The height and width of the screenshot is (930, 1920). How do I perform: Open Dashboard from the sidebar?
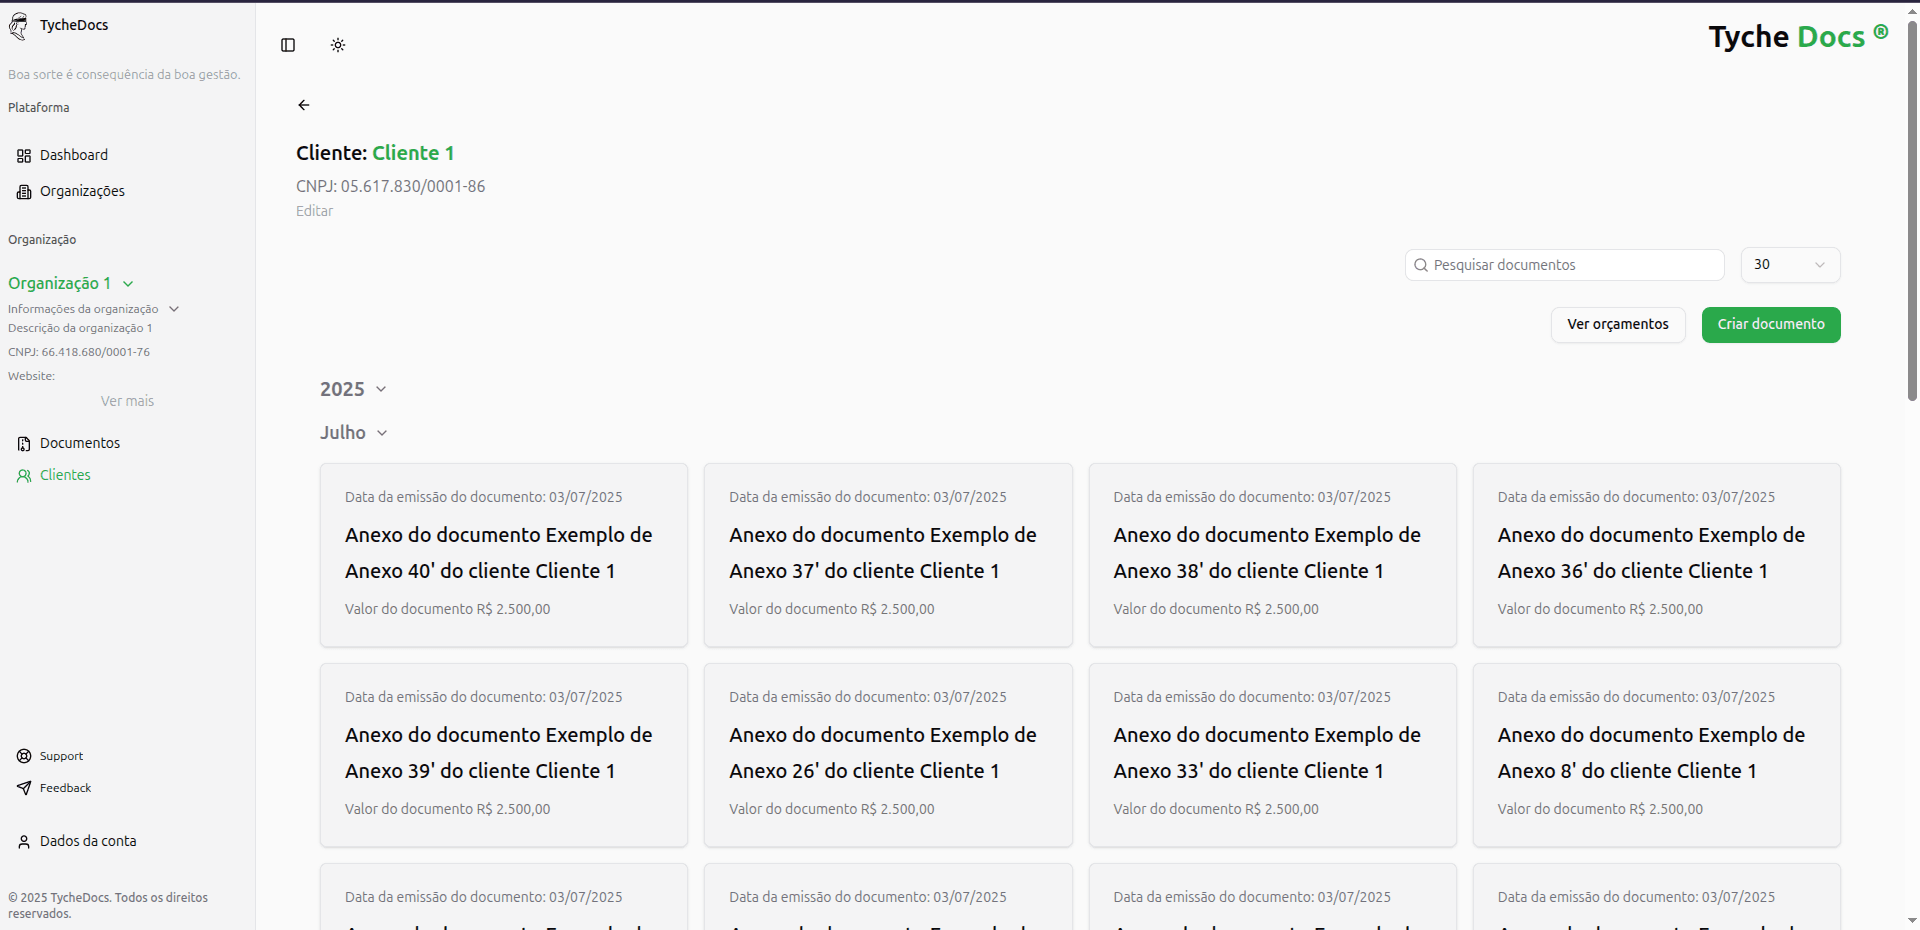pyautogui.click(x=73, y=155)
